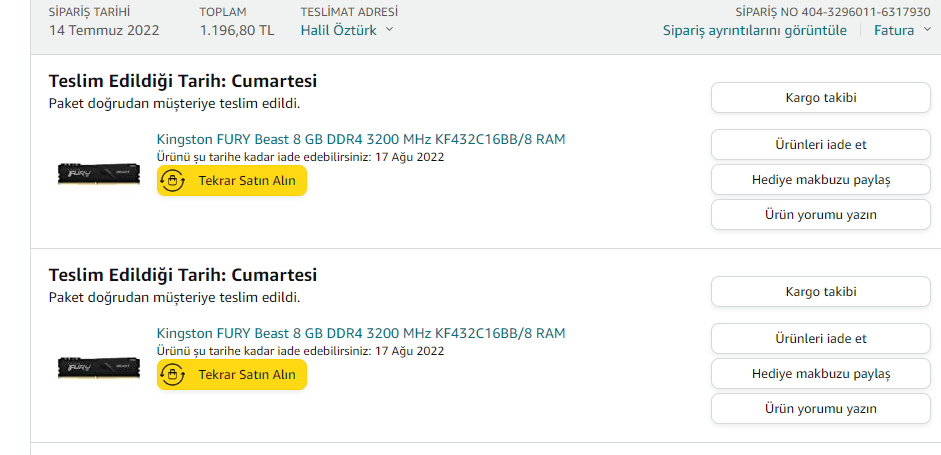Choose Ürün yorumu yazın for the second shipment
This screenshot has width=941, height=455.
click(x=821, y=409)
